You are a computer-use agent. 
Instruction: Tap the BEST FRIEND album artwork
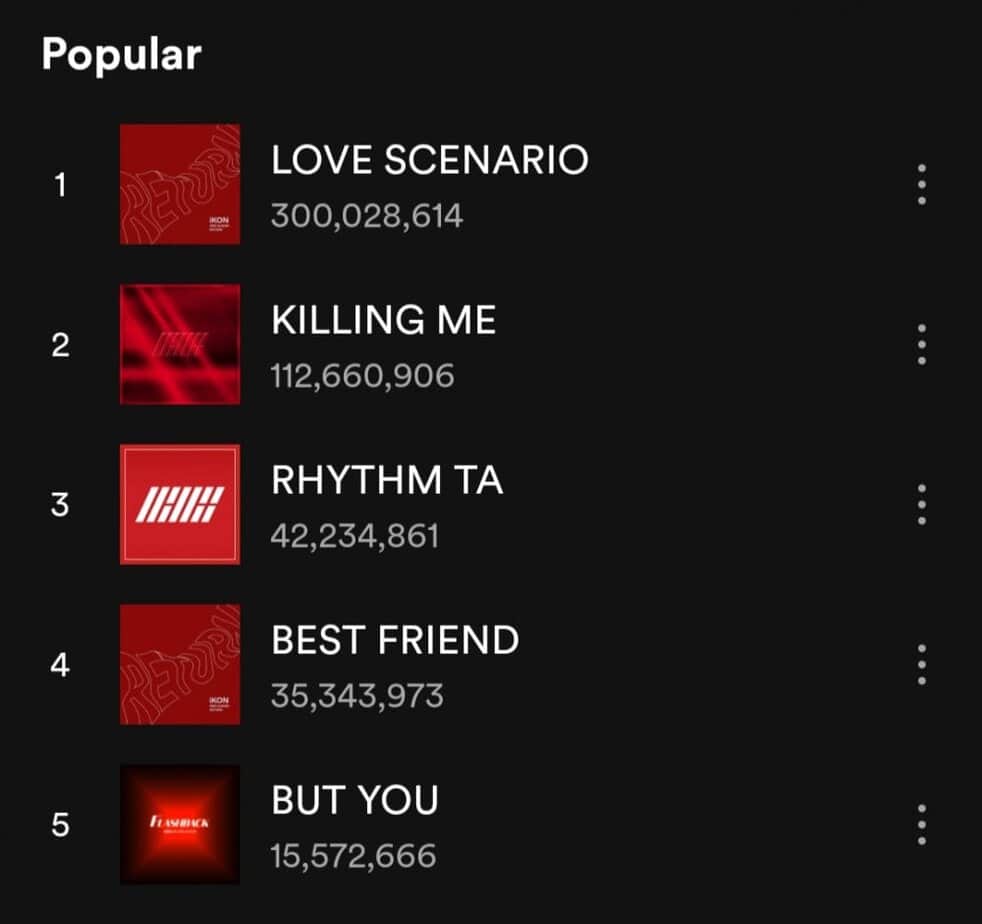coord(180,664)
